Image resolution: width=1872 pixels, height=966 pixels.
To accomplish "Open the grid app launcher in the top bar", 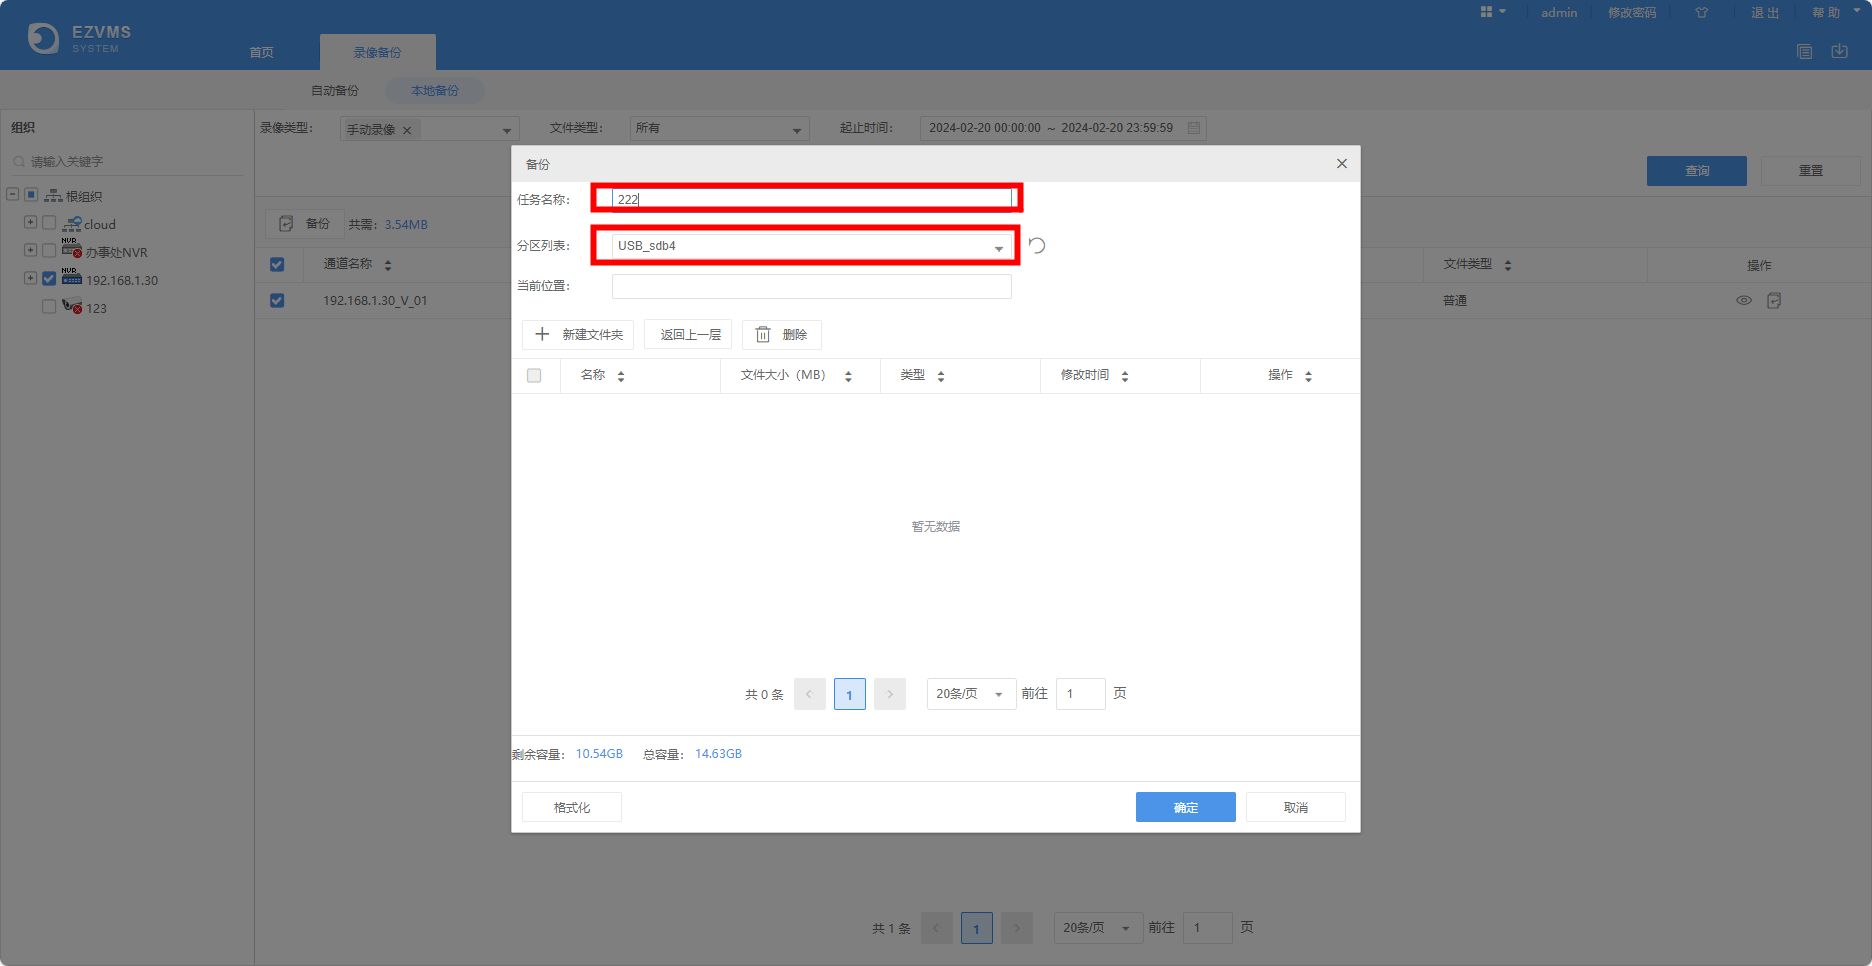I will click(x=1489, y=12).
